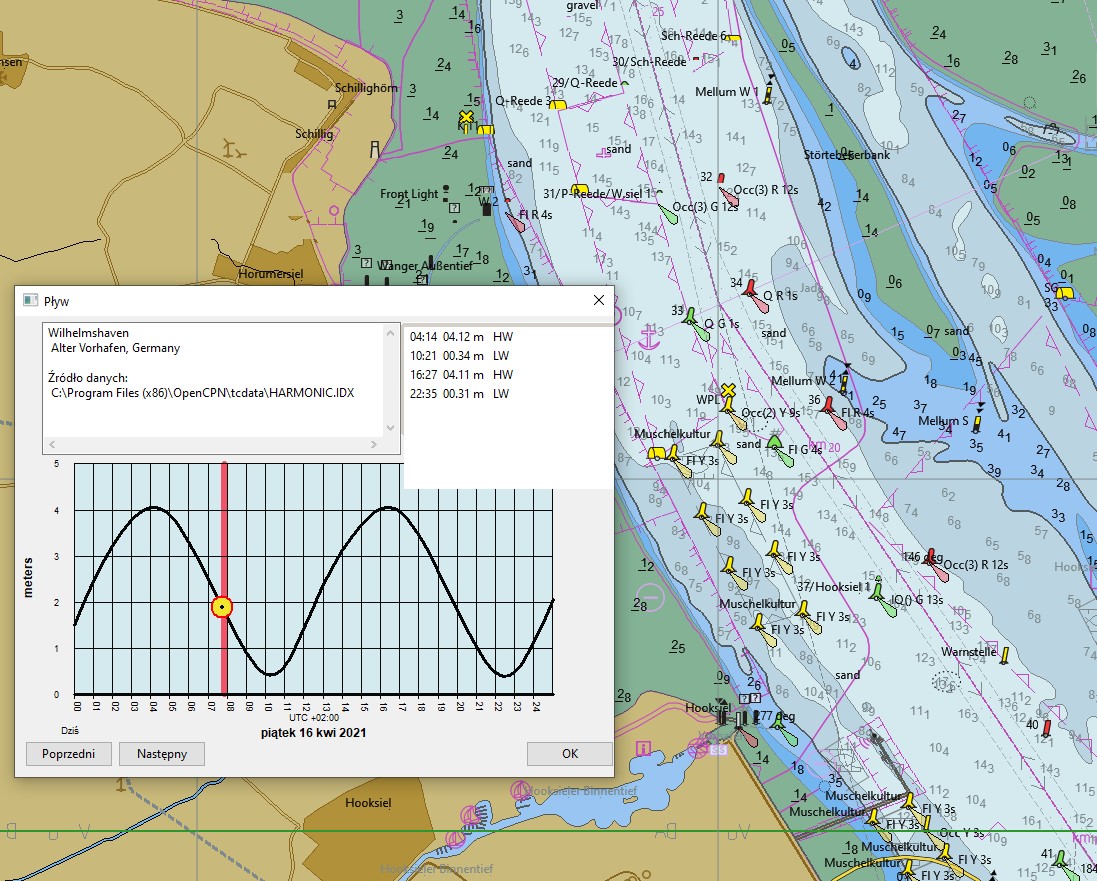This screenshot has height=881, width=1097.
Task: Click the Störtebekerbank chart label
Action: point(847,155)
